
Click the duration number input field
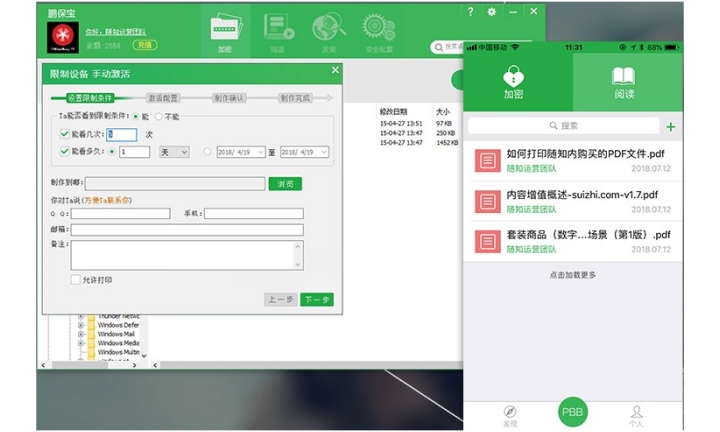point(135,152)
